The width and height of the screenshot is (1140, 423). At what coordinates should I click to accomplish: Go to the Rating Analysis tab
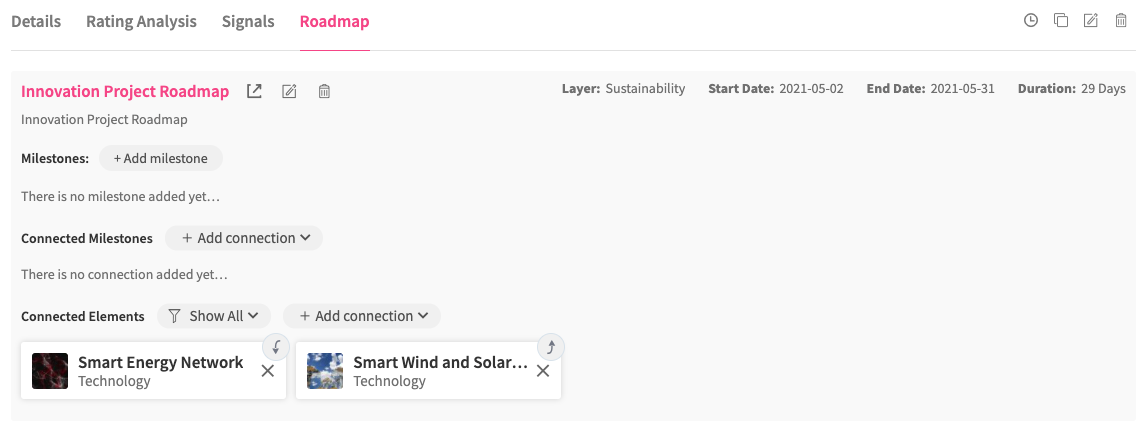click(141, 22)
